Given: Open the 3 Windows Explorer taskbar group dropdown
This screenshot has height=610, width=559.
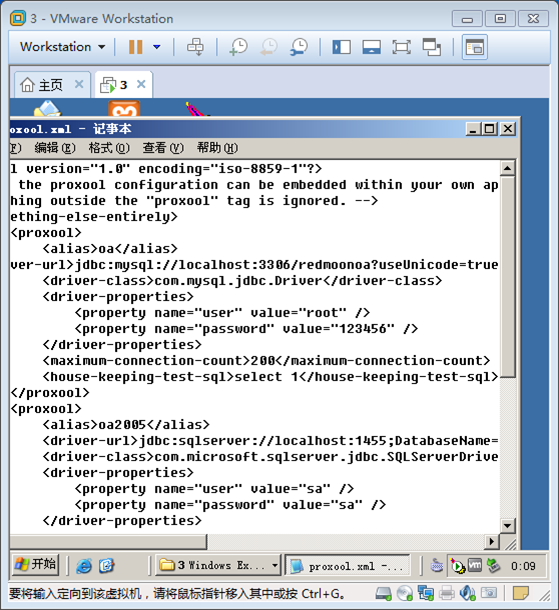Looking at the screenshot, I should coord(275,565).
